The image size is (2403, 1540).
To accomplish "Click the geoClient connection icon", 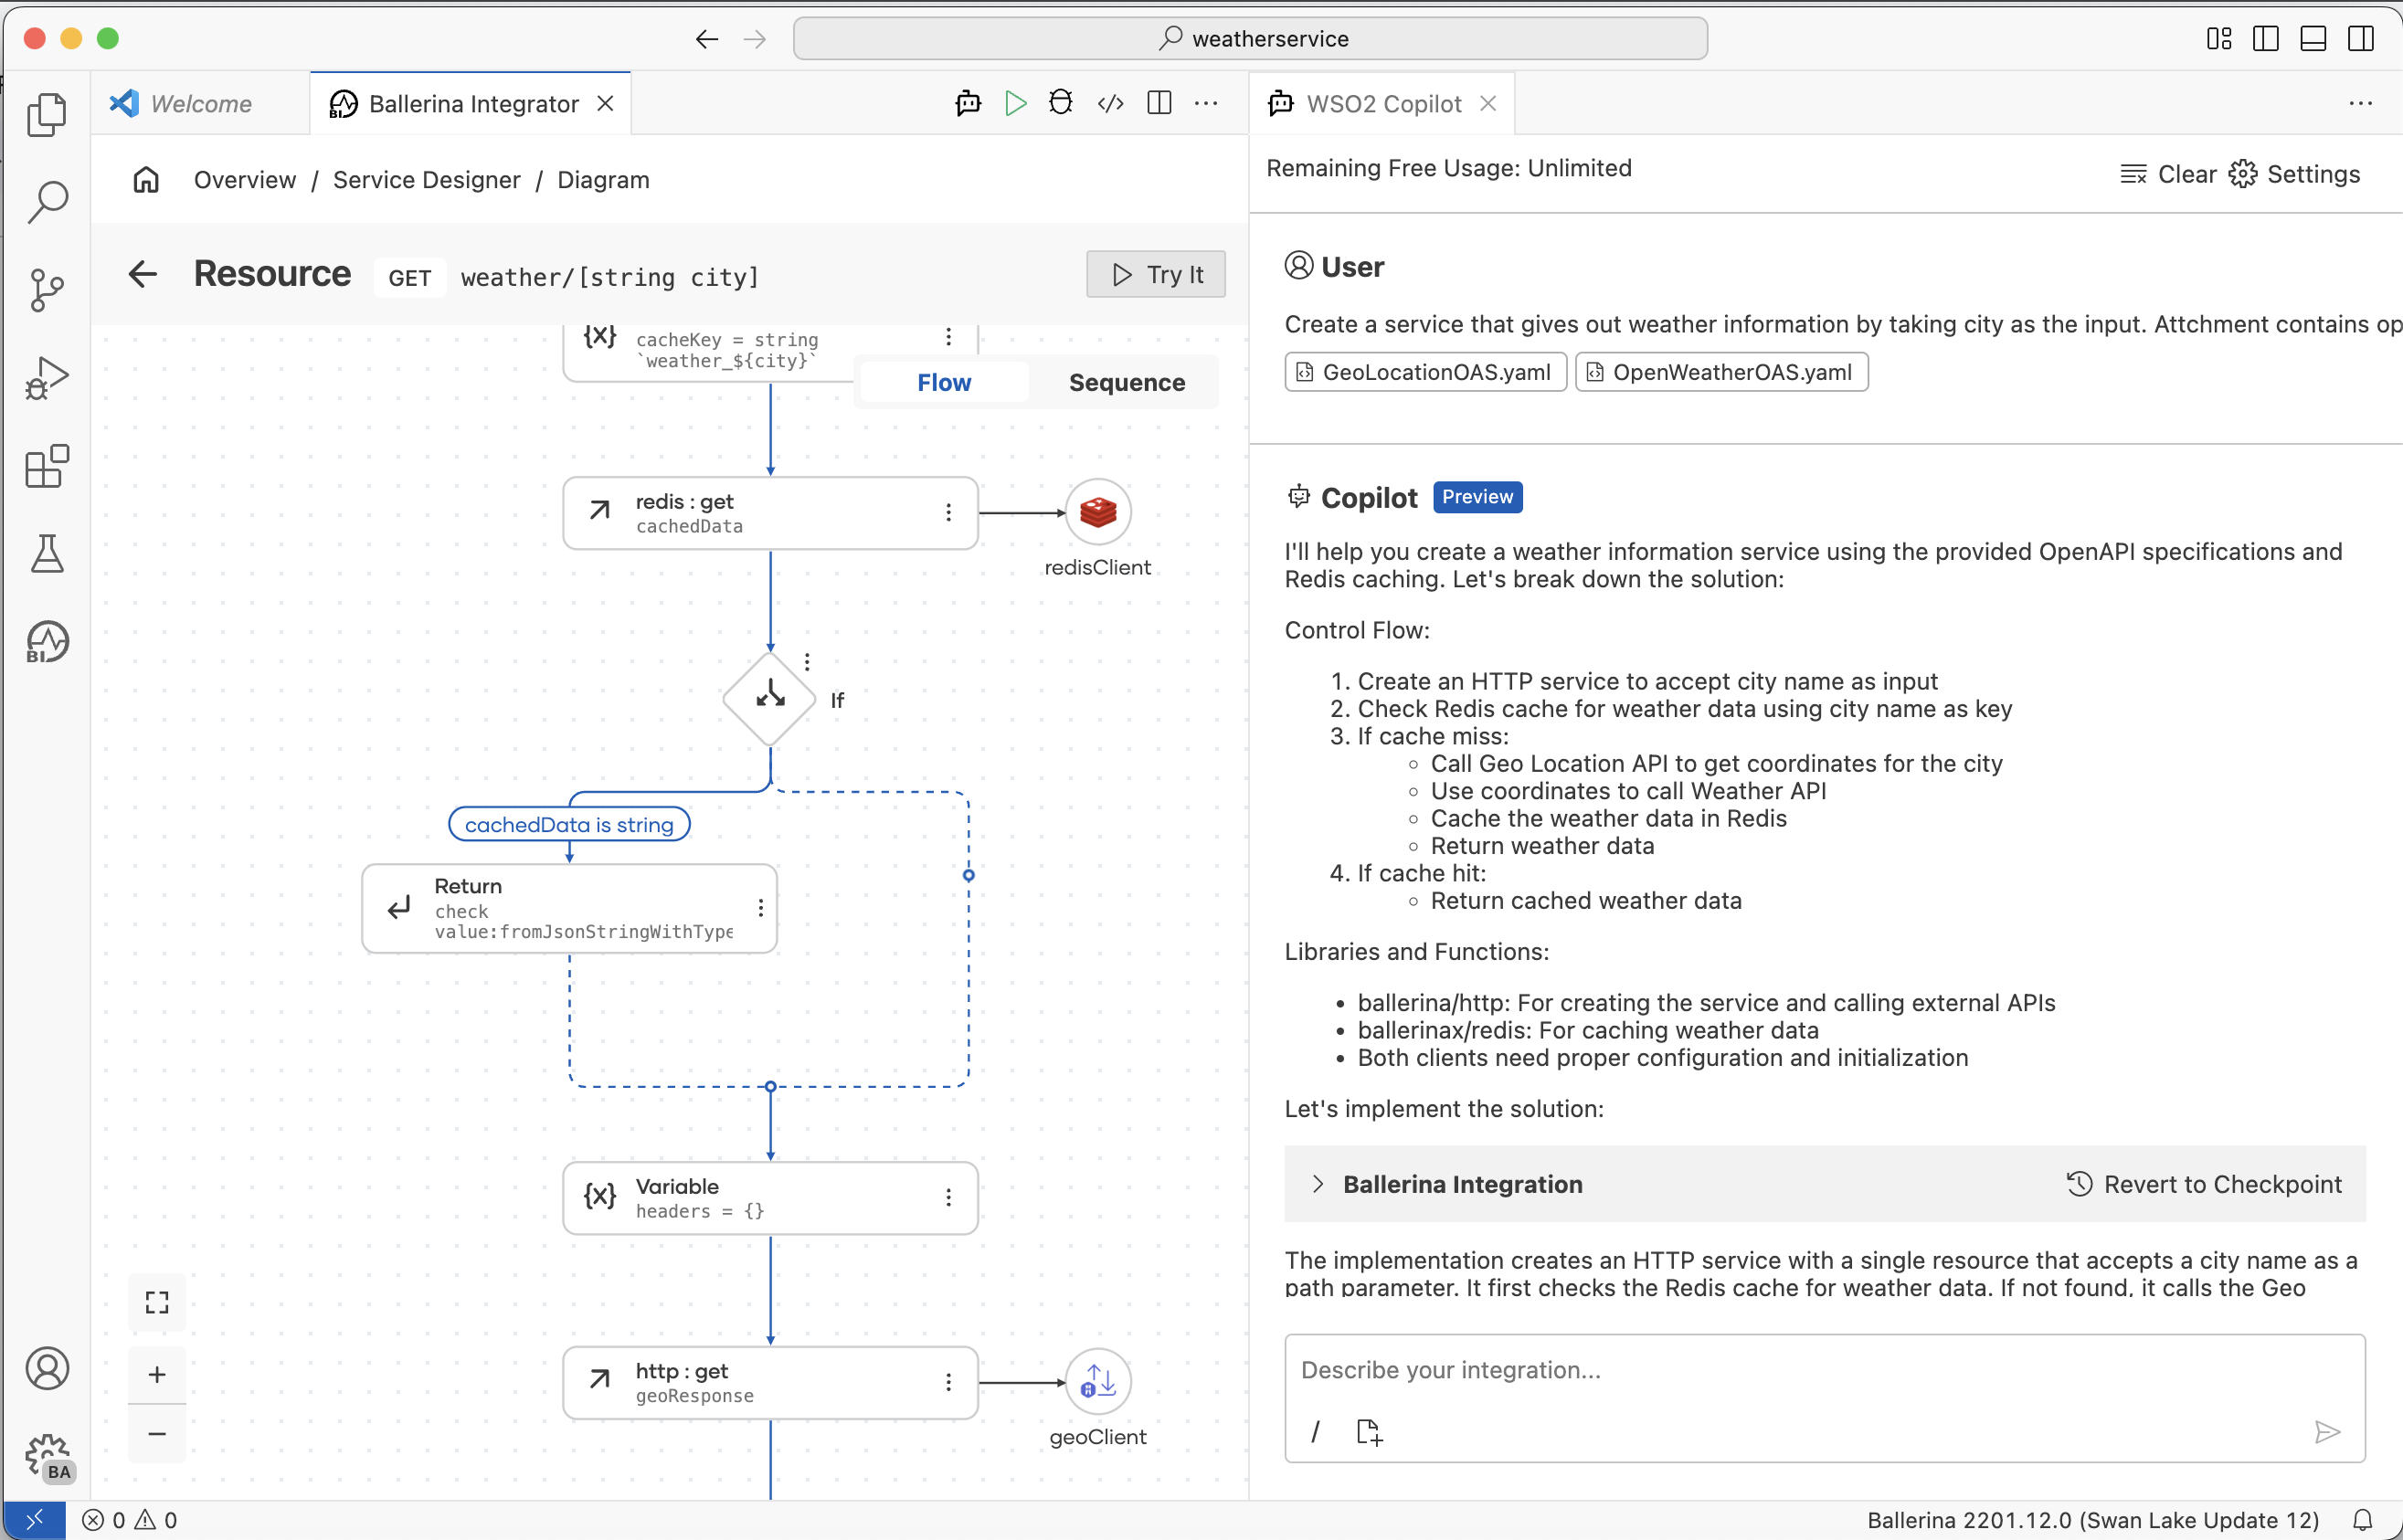I will click(1098, 1382).
